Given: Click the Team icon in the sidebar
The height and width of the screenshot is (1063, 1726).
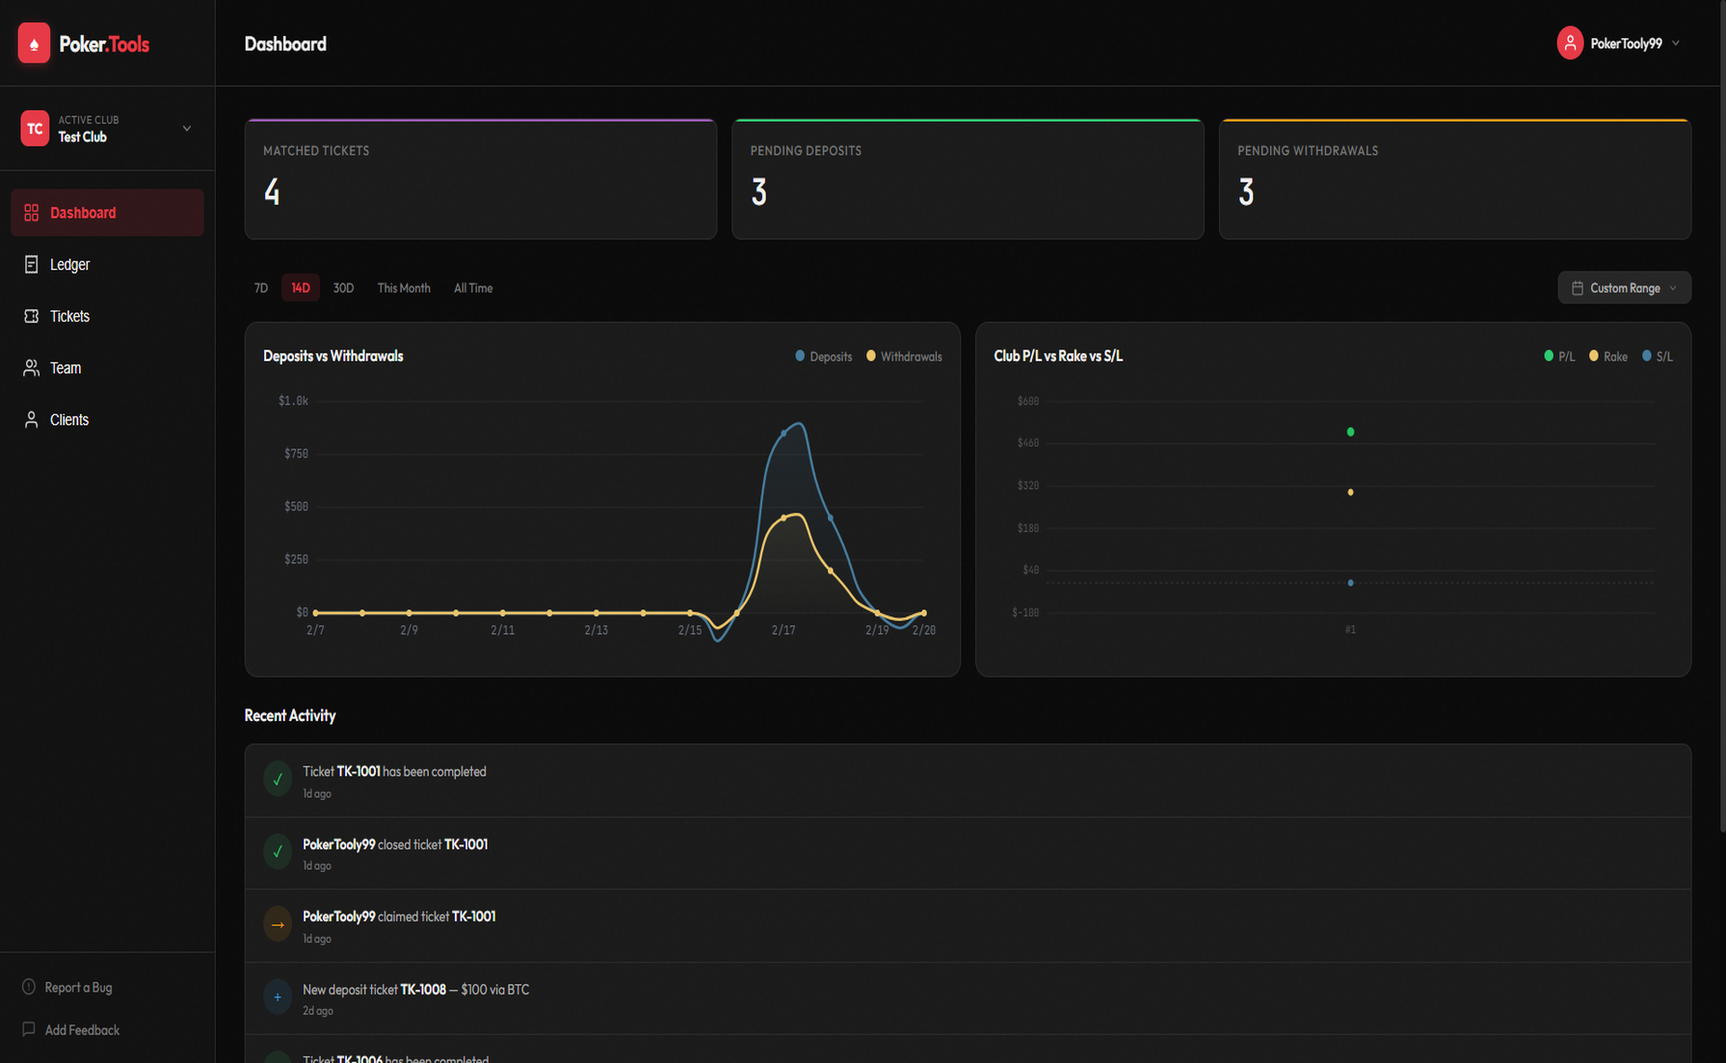Looking at the screenshot, I should [x=31, y=368].
